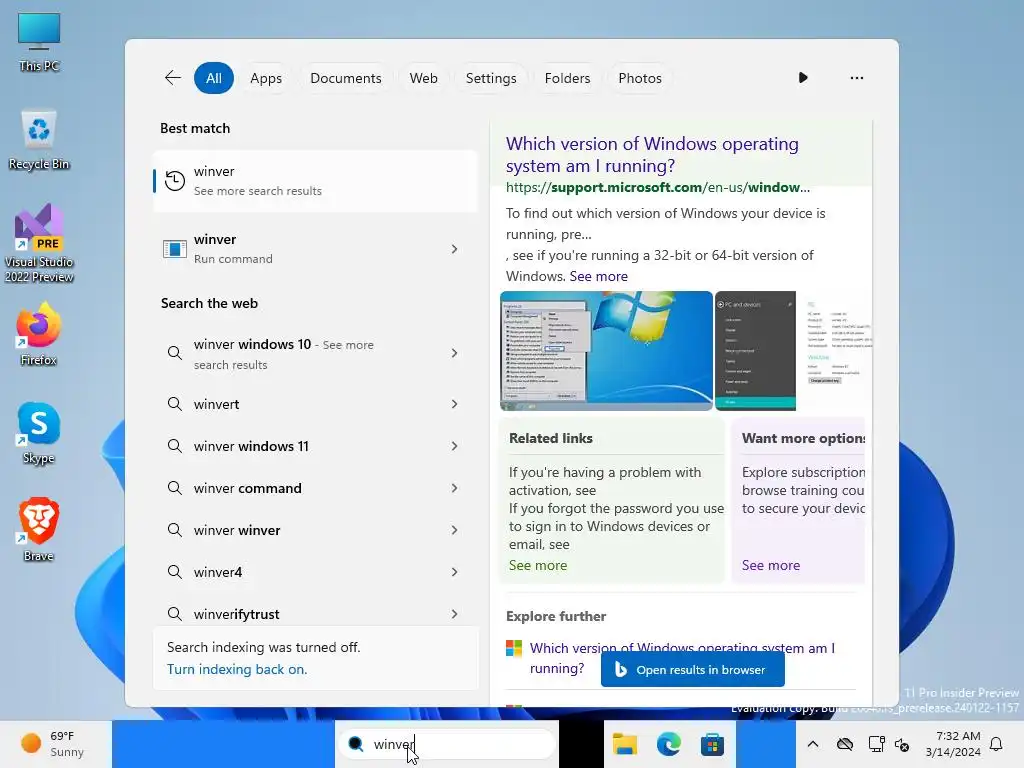Click the taskbar search magnifier icon

(x=356, y=744)
